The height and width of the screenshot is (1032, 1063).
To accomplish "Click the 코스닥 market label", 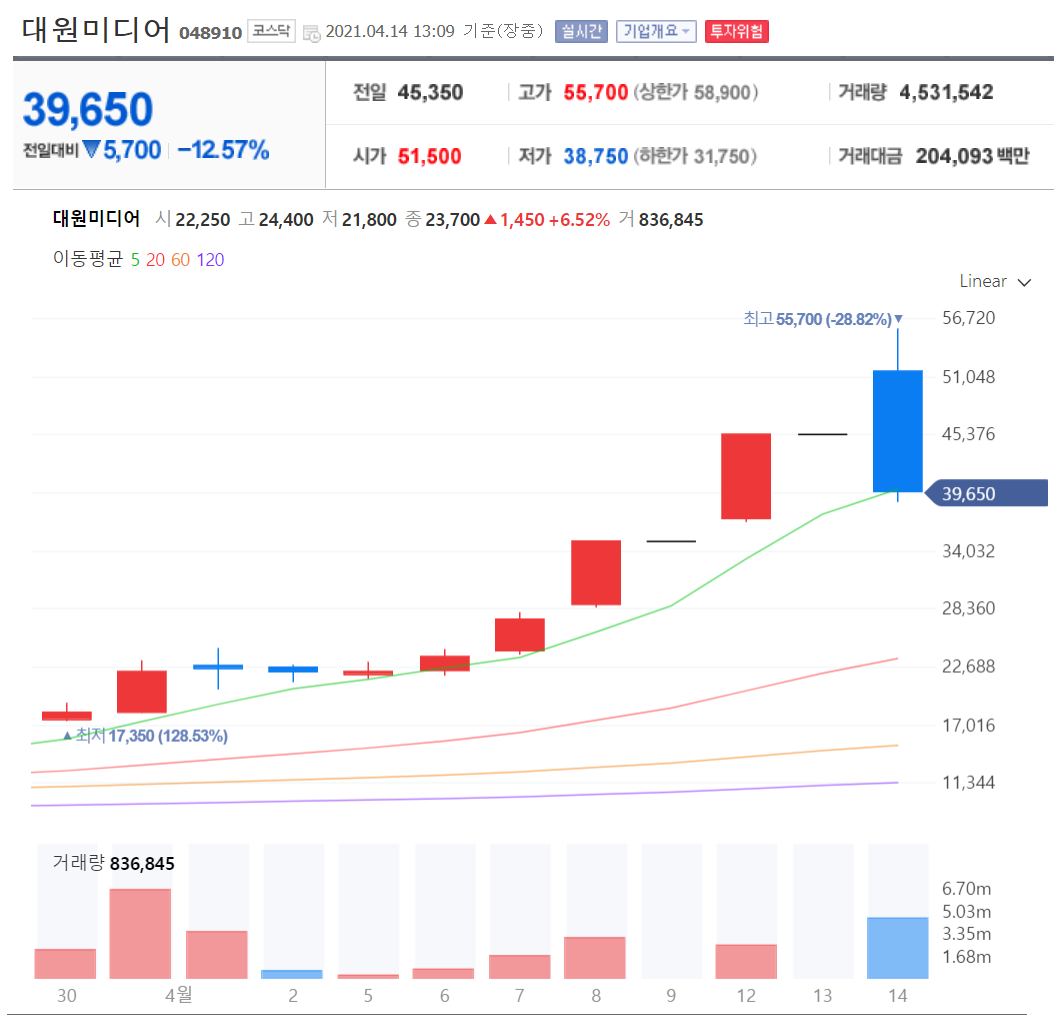I will tap(271, 31).
